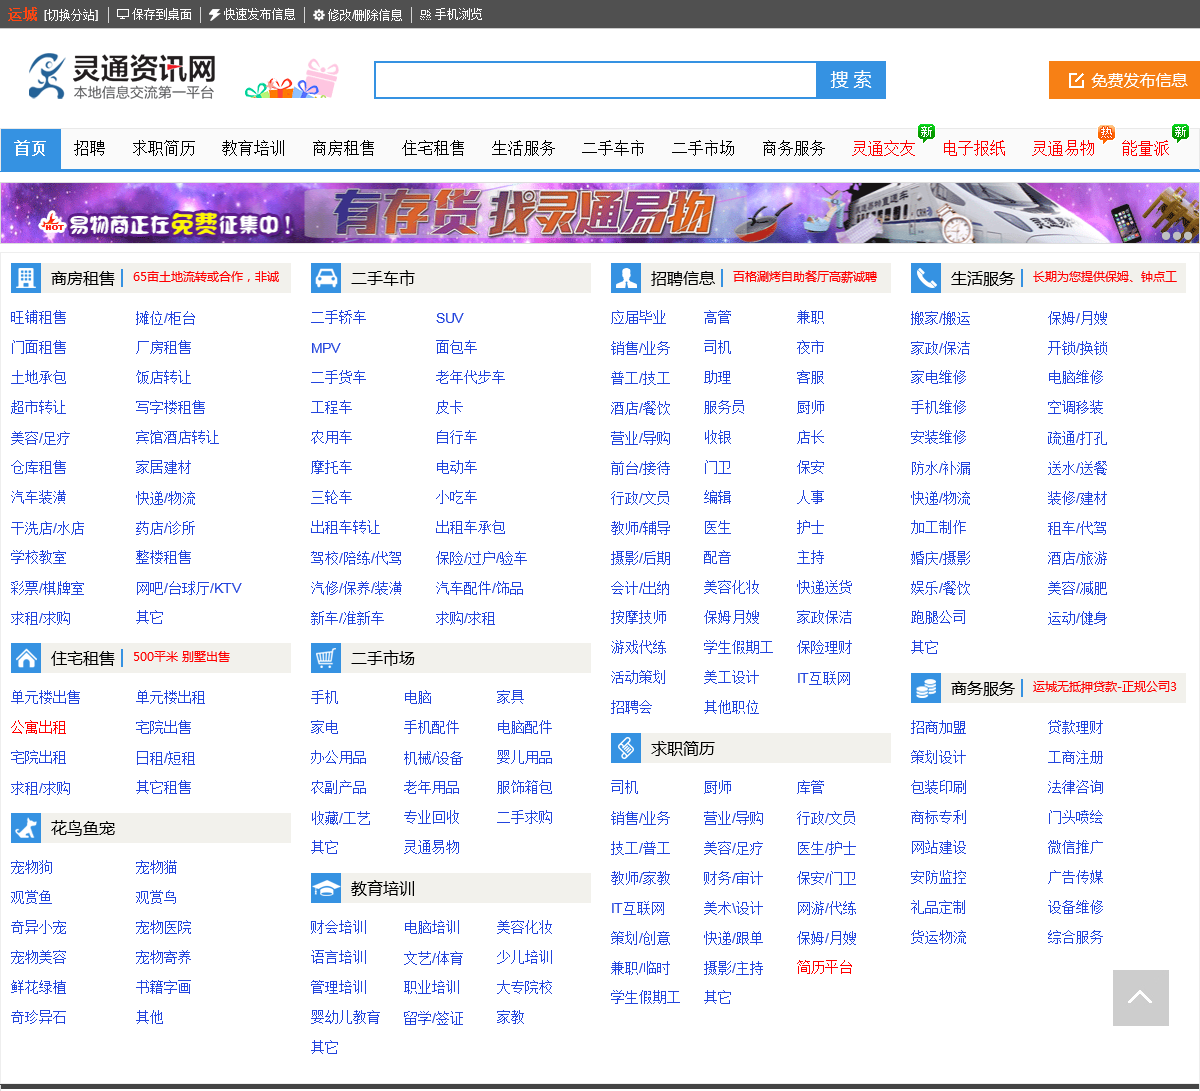This screenshot has height=1091, width=1200.
Task: Click the 搜索 search button
Action: coord(851,80)
